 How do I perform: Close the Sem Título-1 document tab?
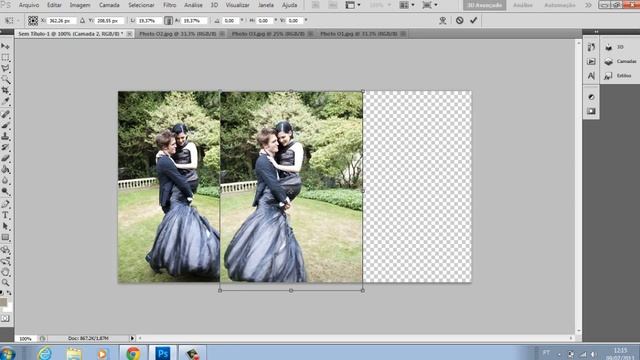[129, 34]
